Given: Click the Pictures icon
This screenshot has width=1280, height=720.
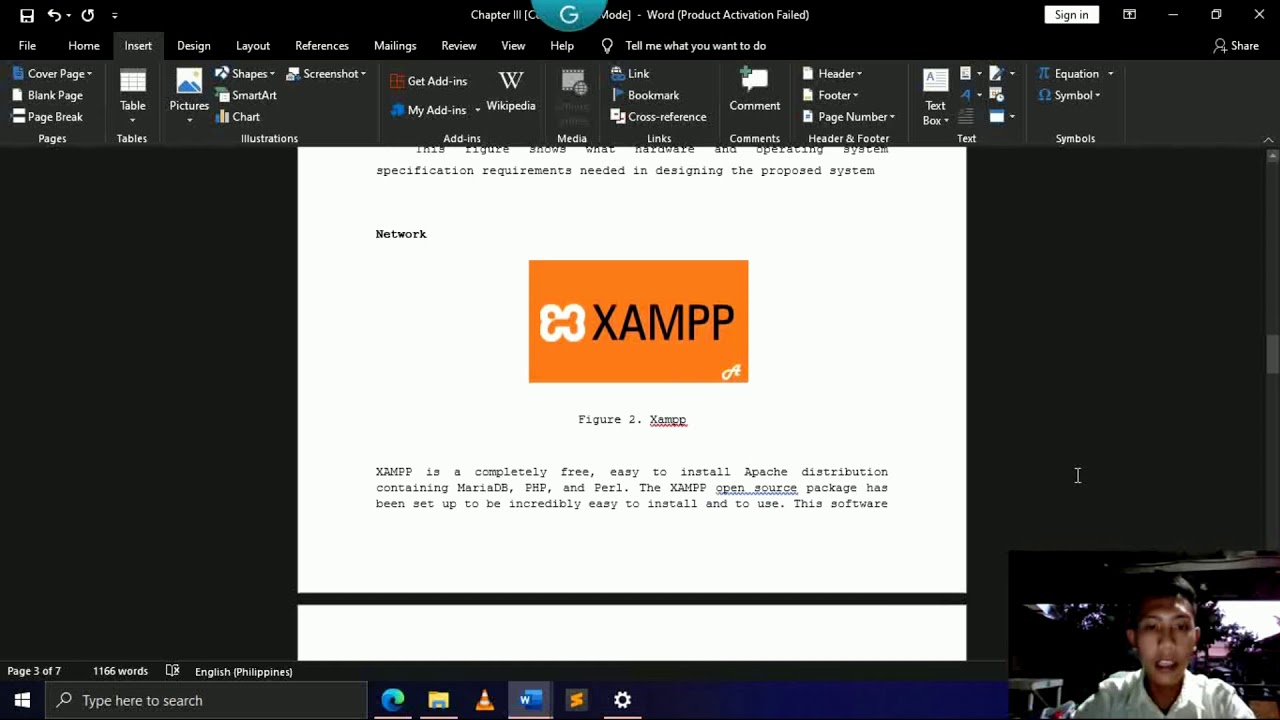Looking at the screenshot, I should tap(189, 84).
